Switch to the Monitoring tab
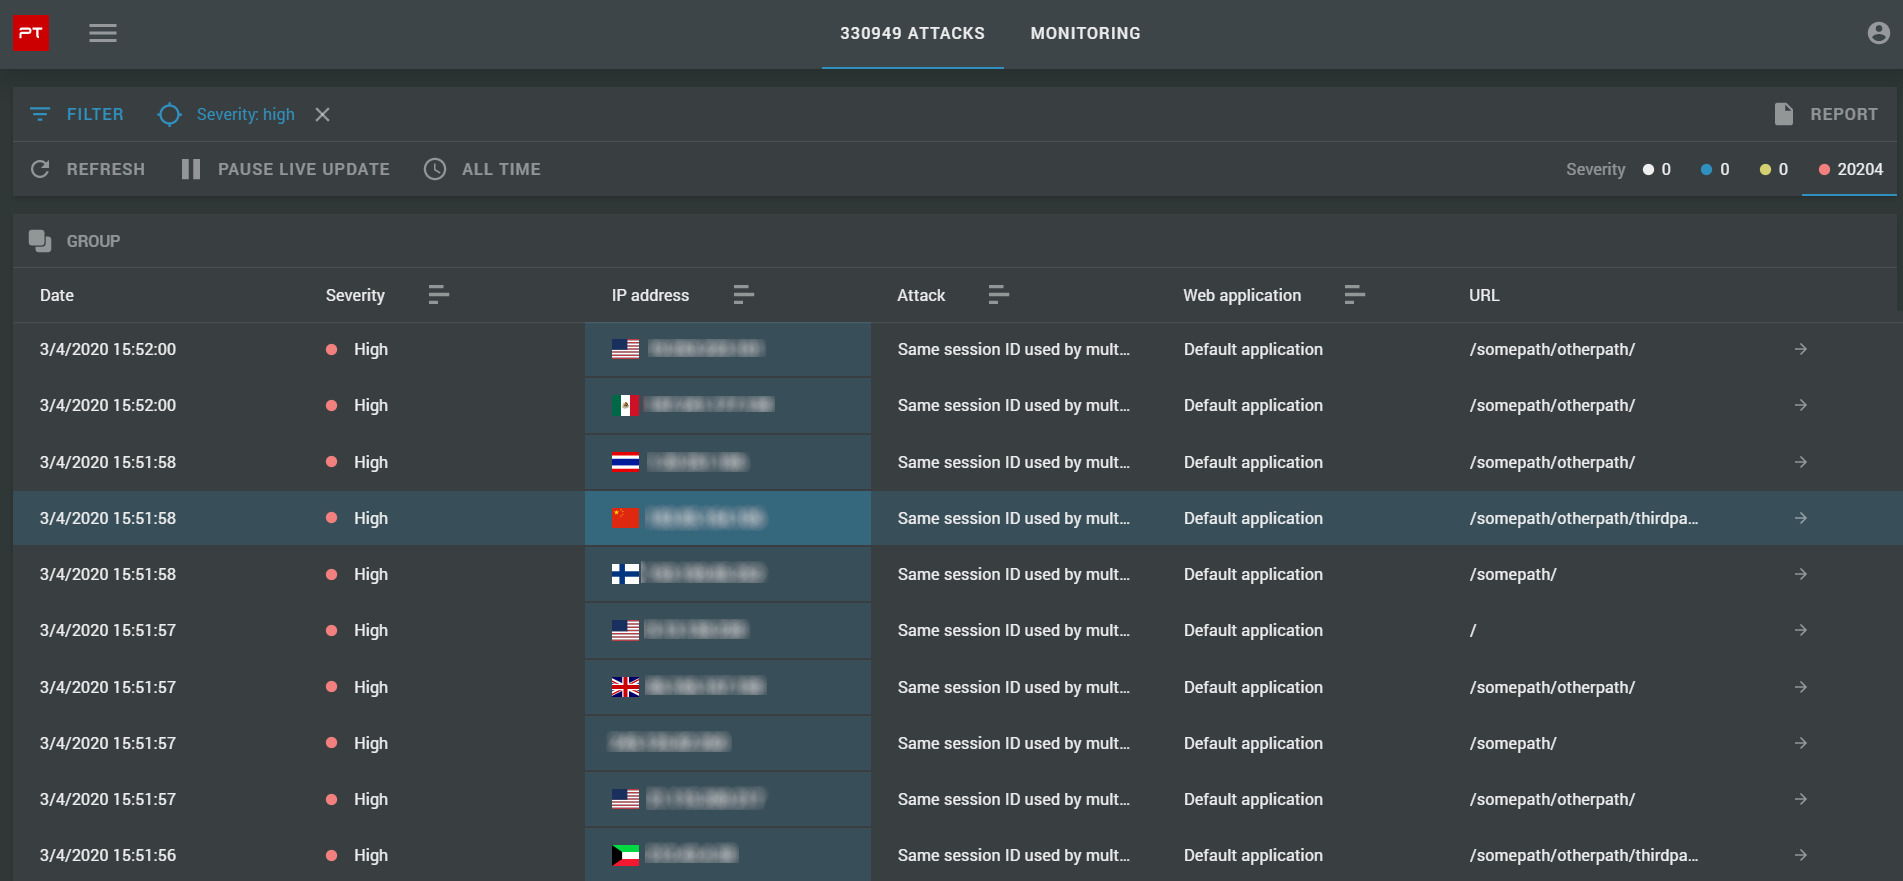Screen dimensions: 1903x881 [x=1085, y=33]
